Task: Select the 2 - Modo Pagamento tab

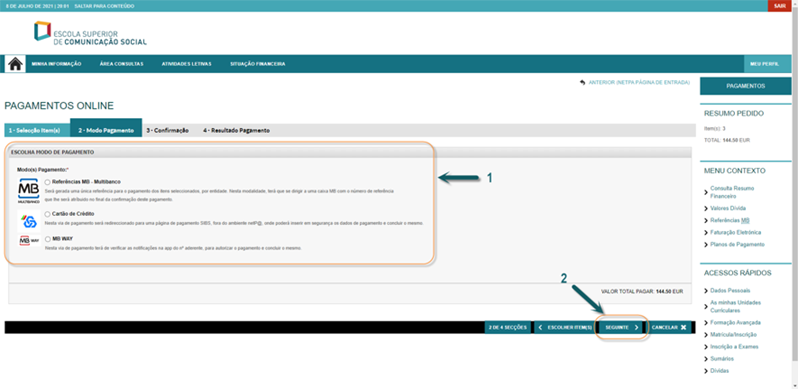Action: point(106,128)
